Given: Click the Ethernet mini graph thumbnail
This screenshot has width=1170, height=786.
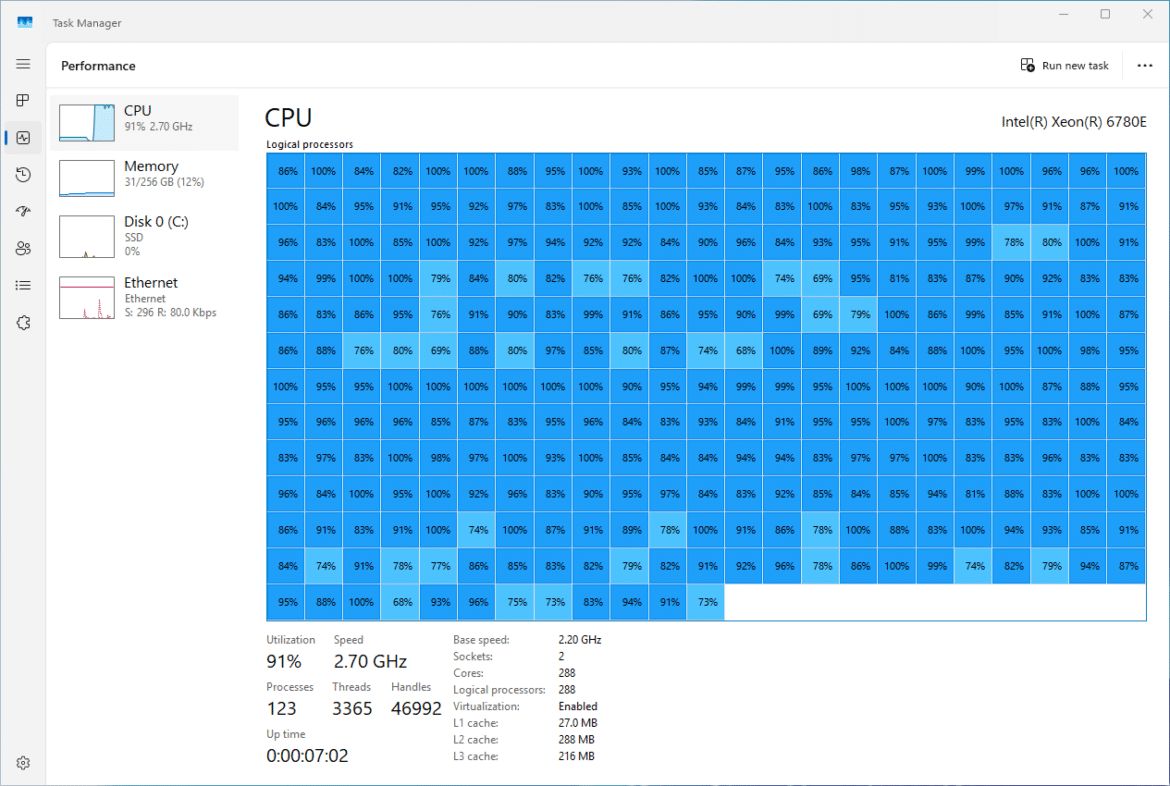Looking at the screenshot, I should (87, 297).
